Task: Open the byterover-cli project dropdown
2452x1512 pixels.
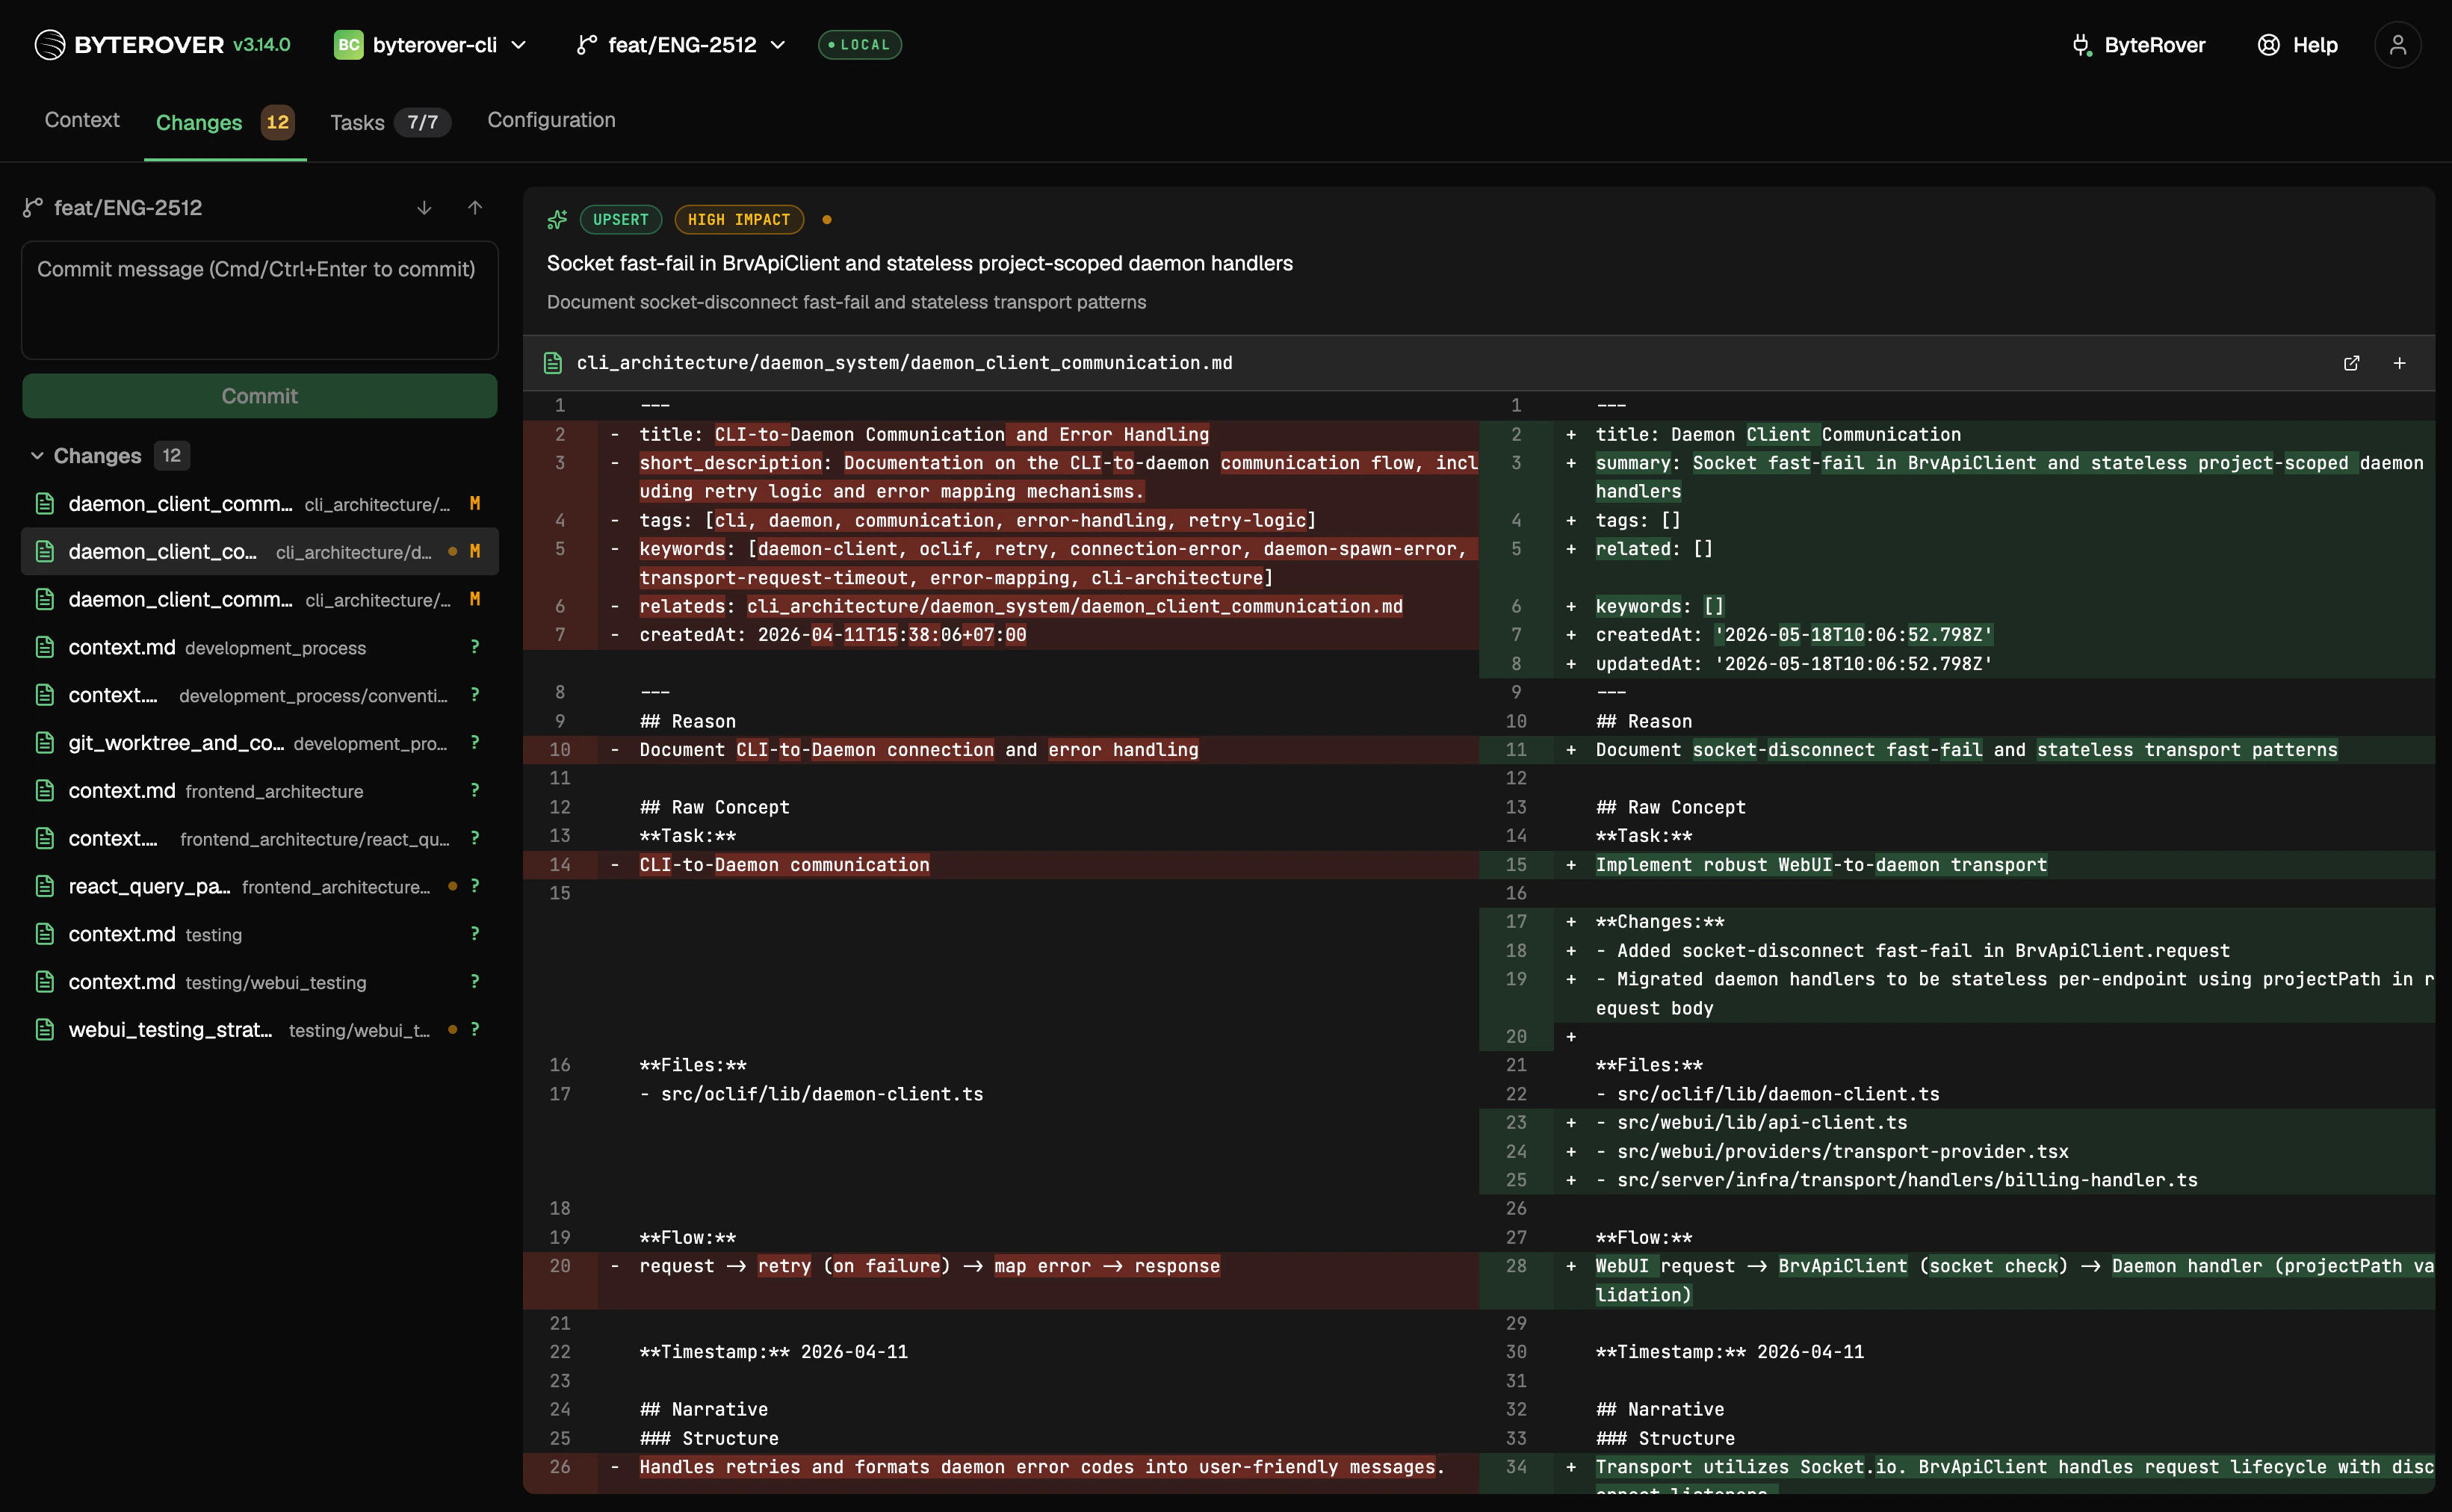Action: pos(431,45)
